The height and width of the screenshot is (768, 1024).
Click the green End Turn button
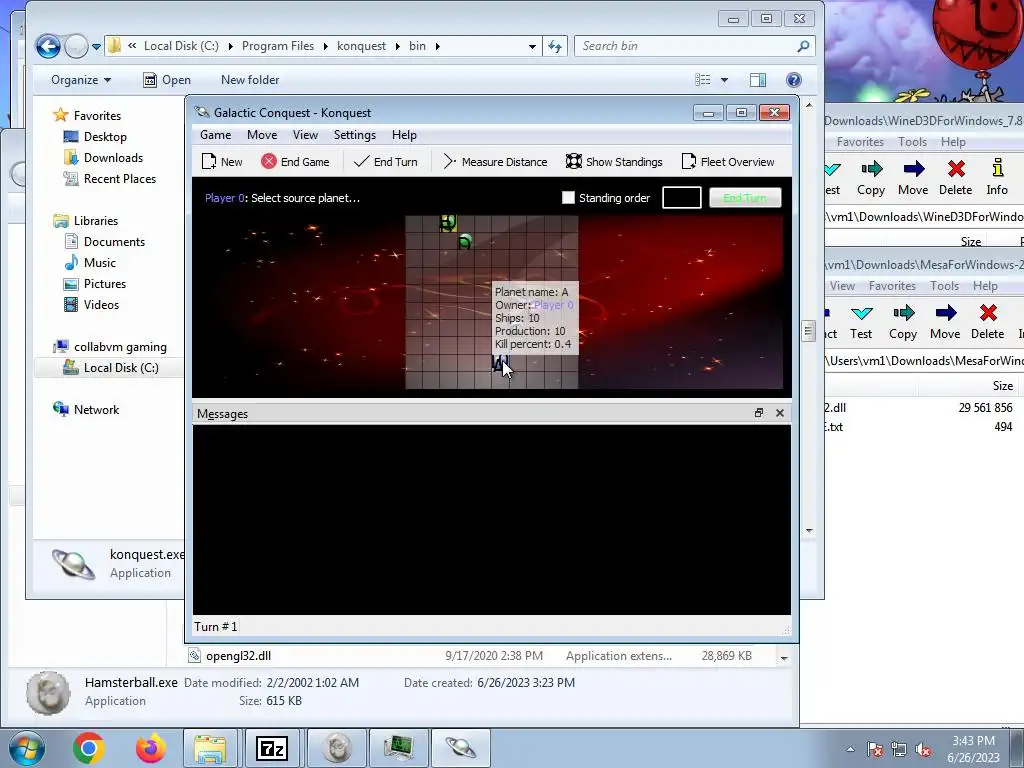coord(745,198)
